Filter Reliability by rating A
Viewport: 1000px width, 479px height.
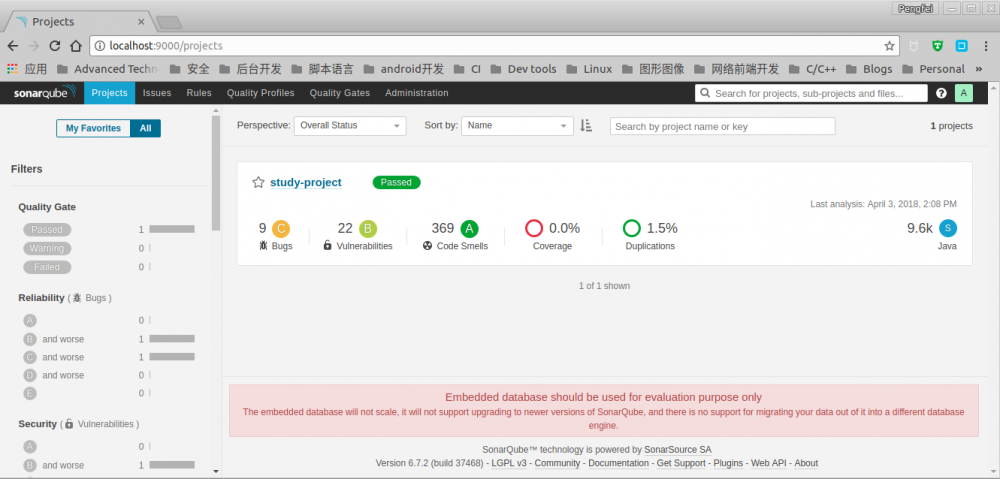point(29,320)
